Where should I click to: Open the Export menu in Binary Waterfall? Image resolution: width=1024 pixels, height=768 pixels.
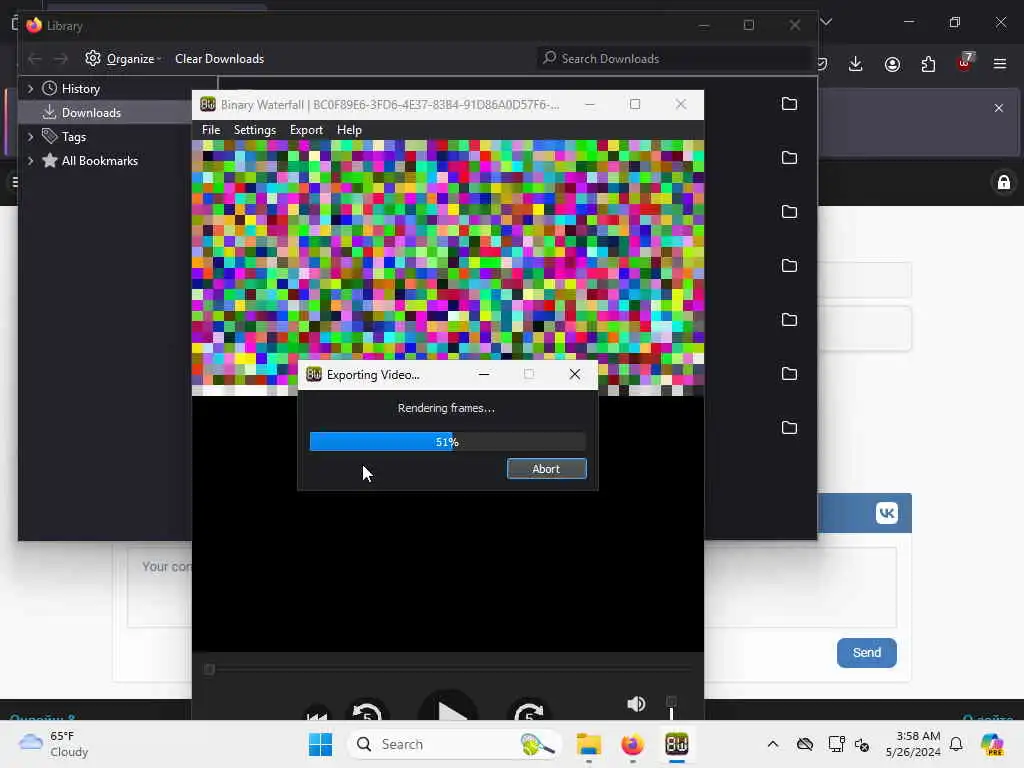306,130
